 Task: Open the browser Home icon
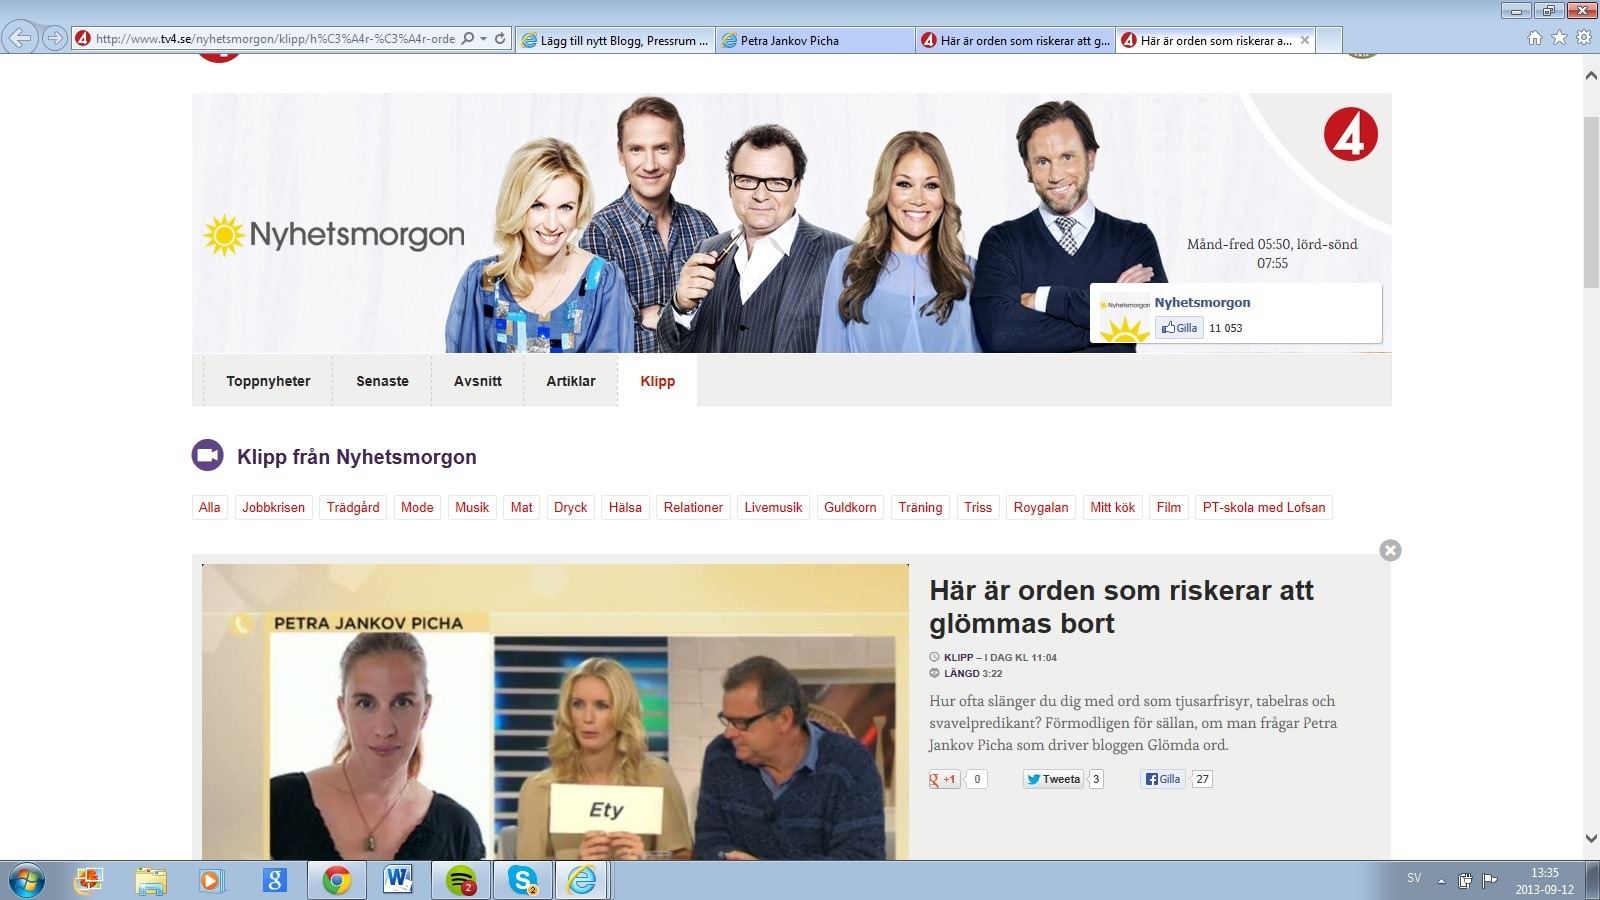[1535, 38]
